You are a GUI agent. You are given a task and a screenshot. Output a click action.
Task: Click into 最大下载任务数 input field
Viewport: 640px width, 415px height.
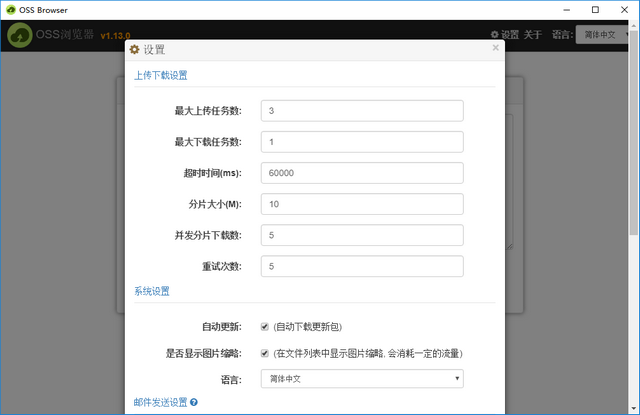coord(362,142)
